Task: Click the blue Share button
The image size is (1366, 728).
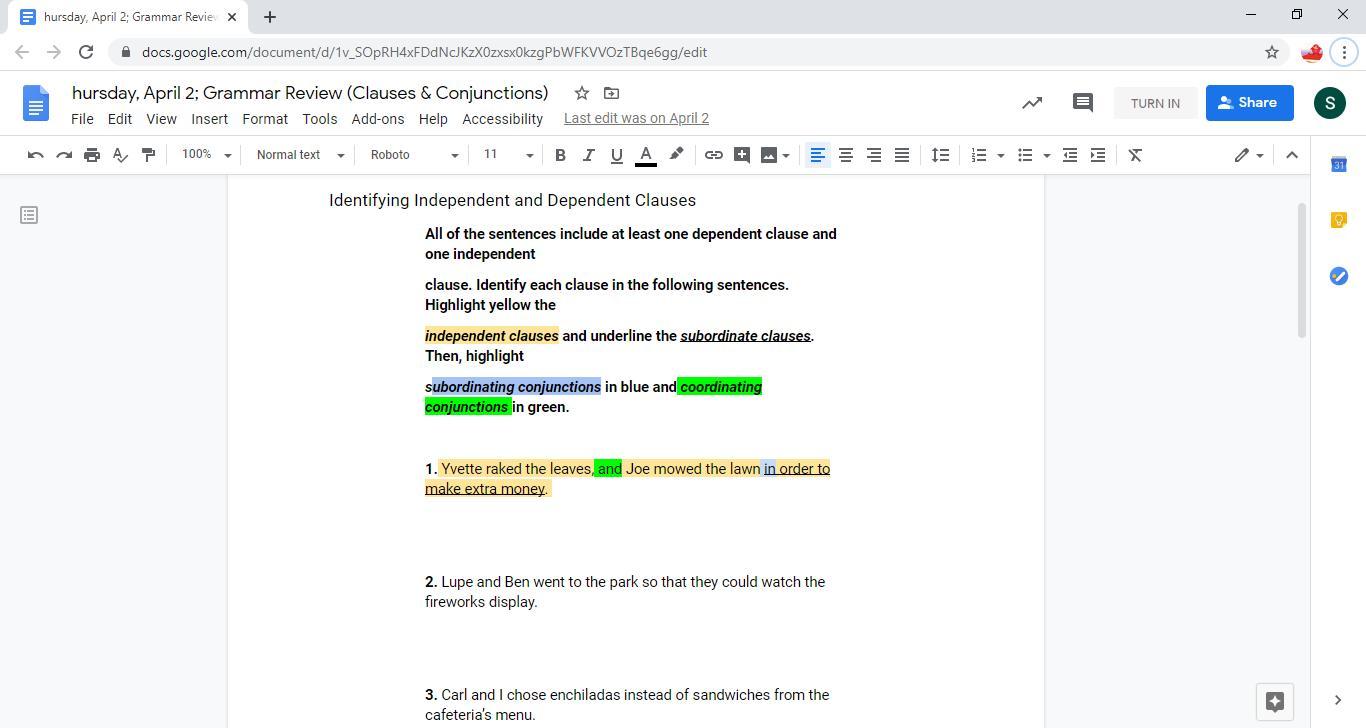Action: point(1248,102)
